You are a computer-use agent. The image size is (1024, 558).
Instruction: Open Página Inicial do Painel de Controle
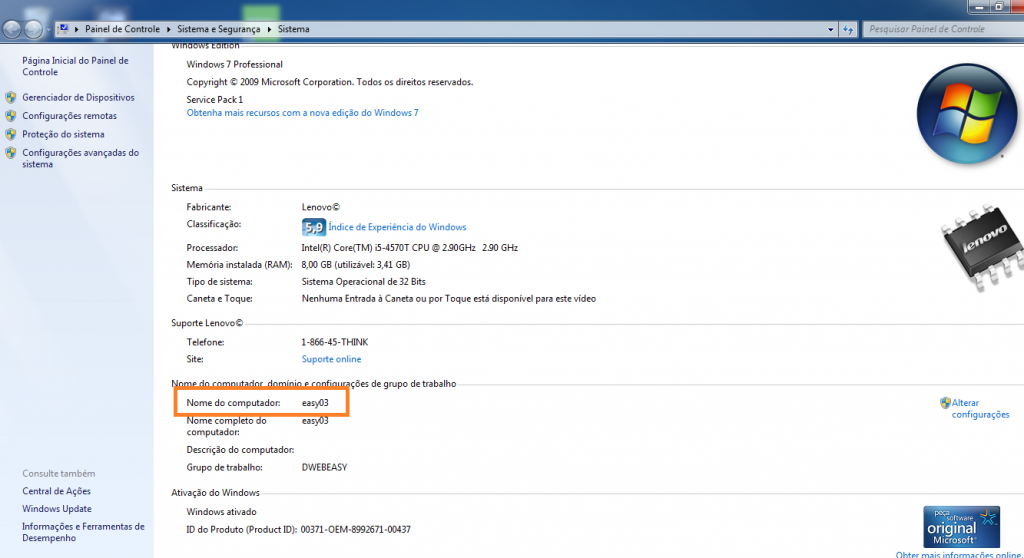tap(75, 66)
